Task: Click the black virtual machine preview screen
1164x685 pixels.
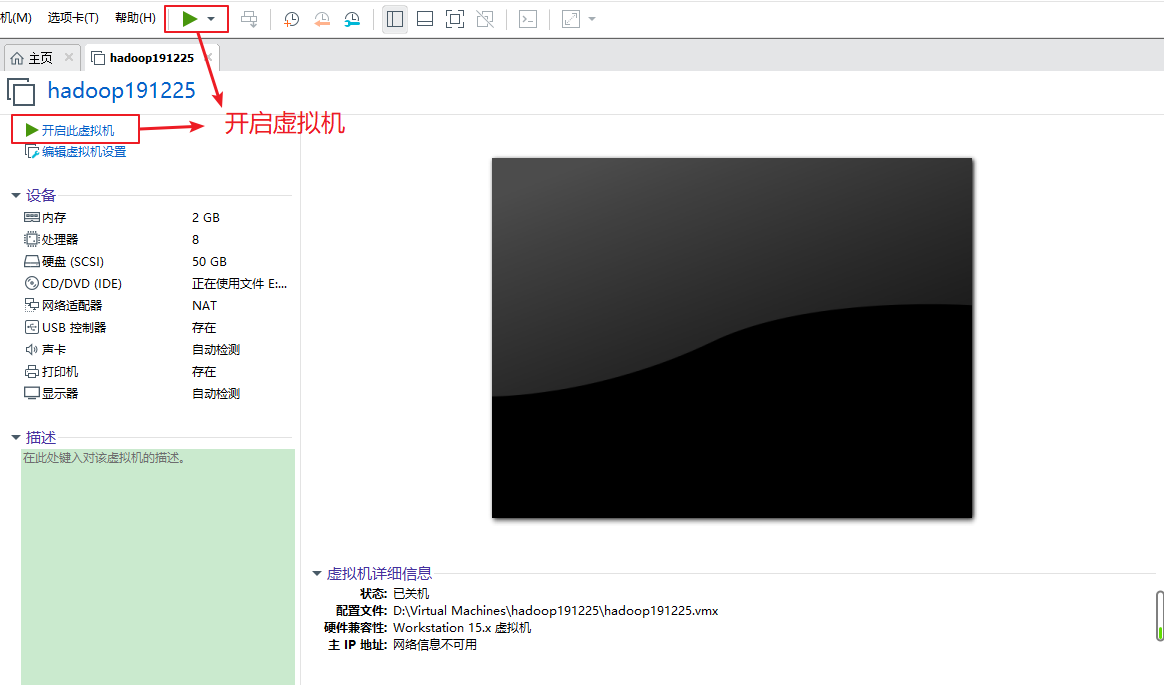Action: pyautogui.click(x=732, y=338)
